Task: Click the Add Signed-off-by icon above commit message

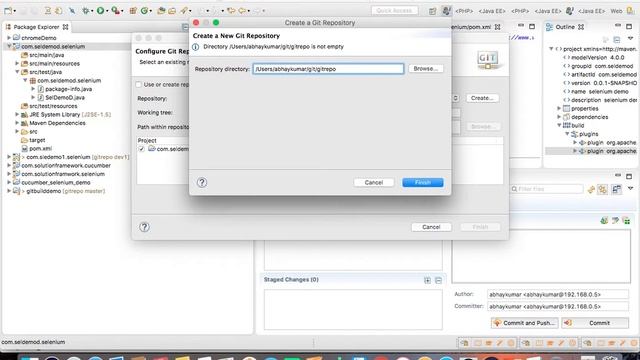Action: pyautogui.click(x=615, y=221)
